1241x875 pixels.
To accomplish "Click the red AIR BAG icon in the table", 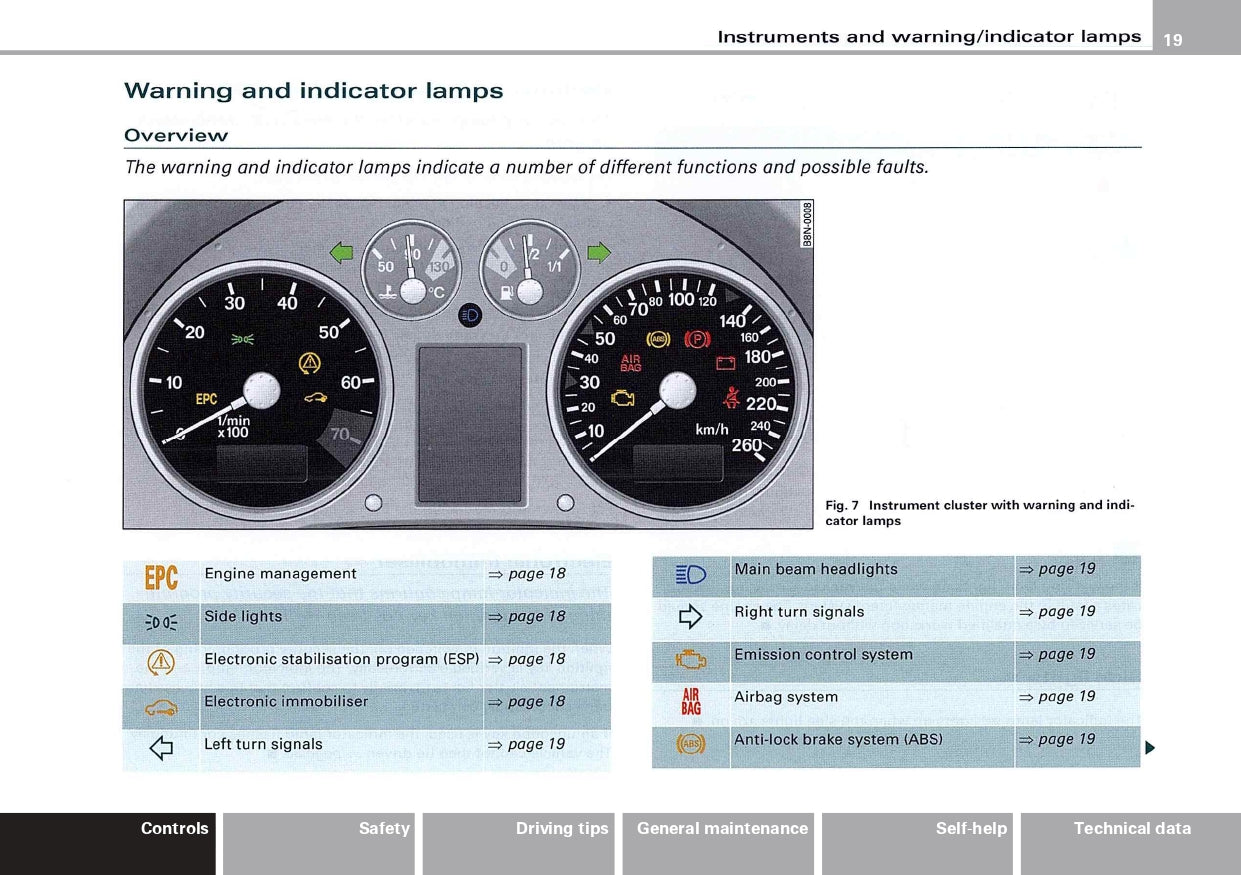I will point(691,701).
